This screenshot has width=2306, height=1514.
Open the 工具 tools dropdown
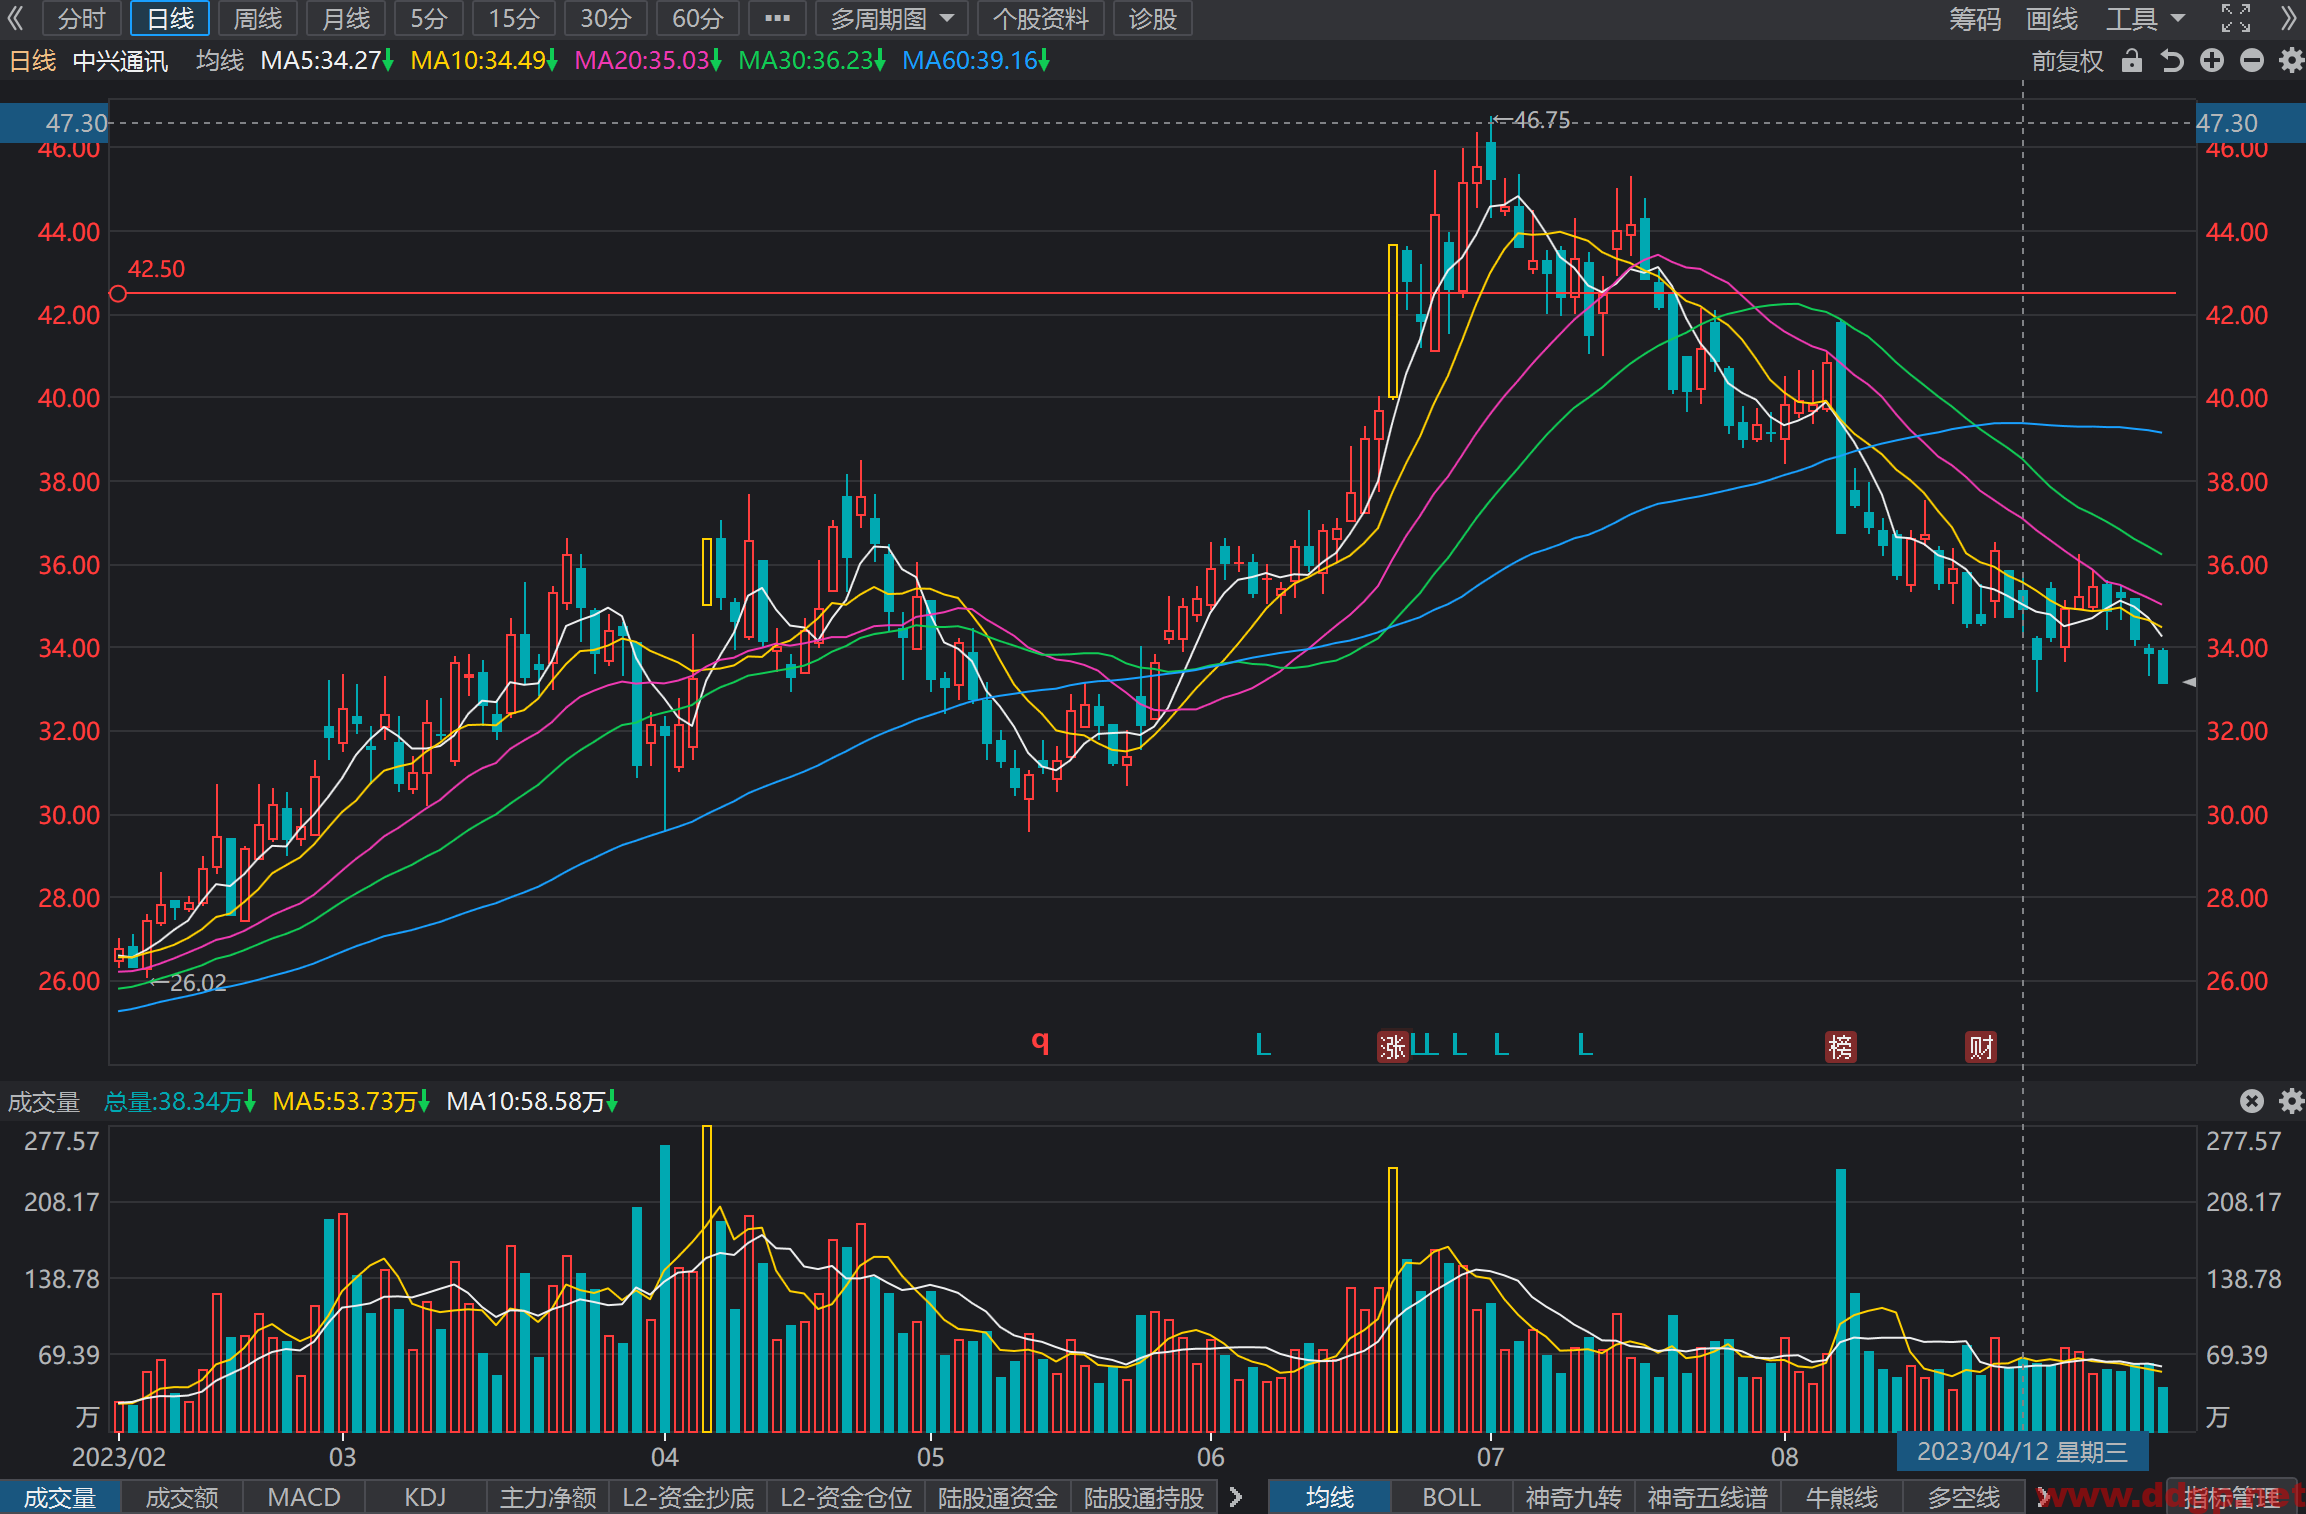coord(2146,18)
